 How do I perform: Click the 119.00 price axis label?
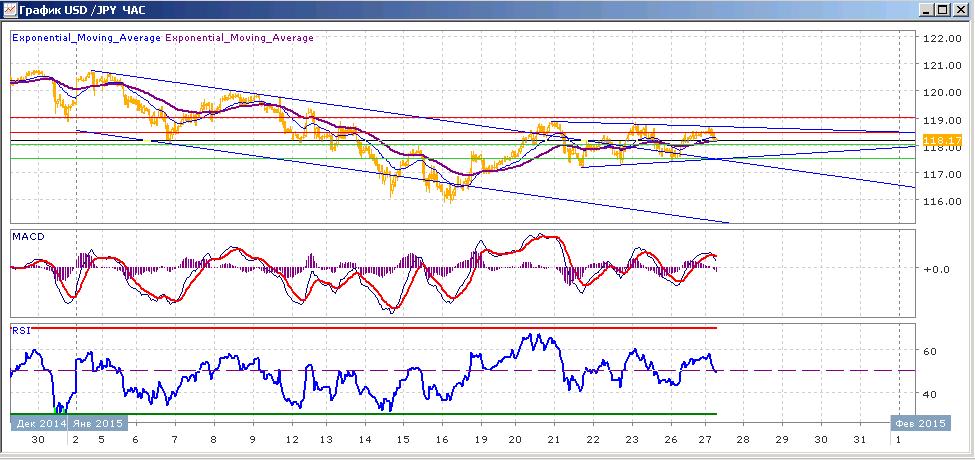(x=943, y=120)
